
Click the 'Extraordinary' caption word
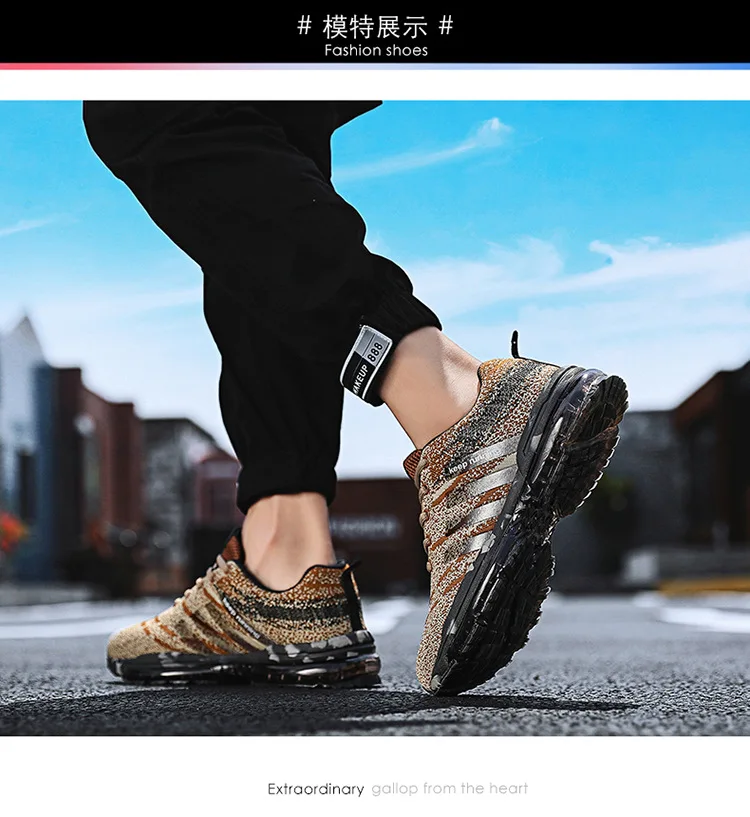pyautogui.click(x=316, y=789)
